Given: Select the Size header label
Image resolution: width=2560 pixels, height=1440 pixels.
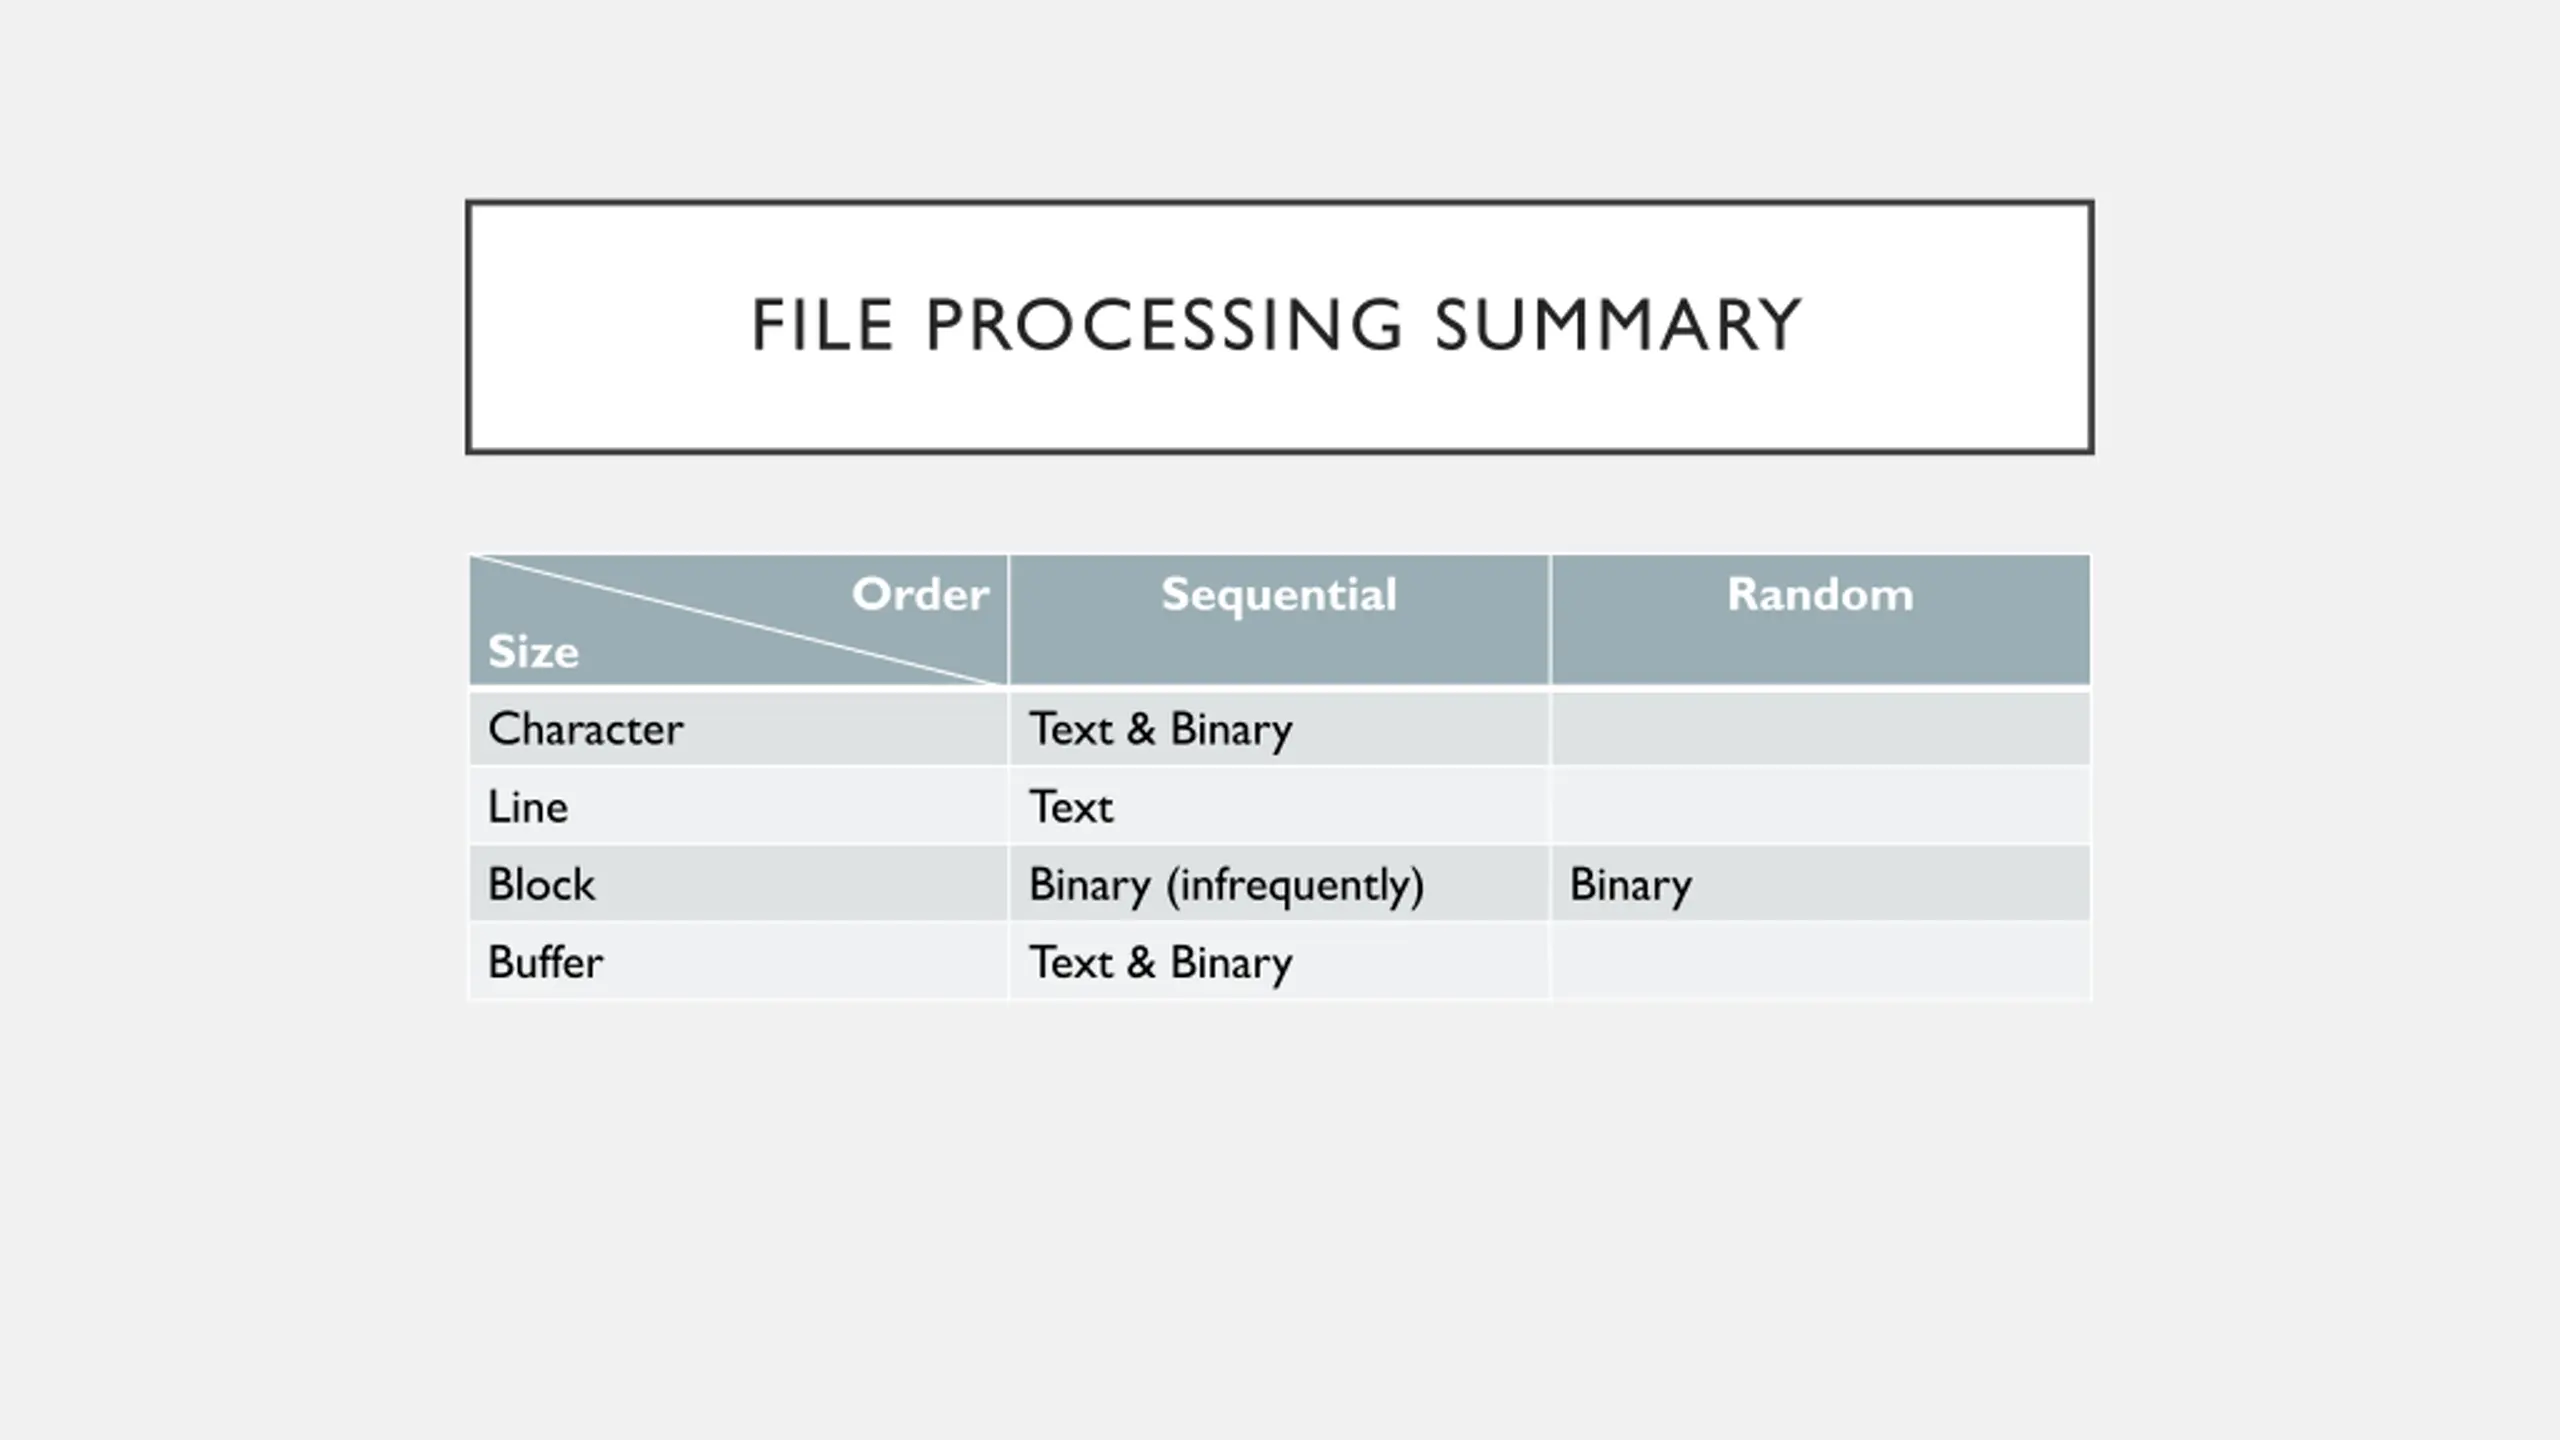Looking at the screenshot, I should (533, 652).
